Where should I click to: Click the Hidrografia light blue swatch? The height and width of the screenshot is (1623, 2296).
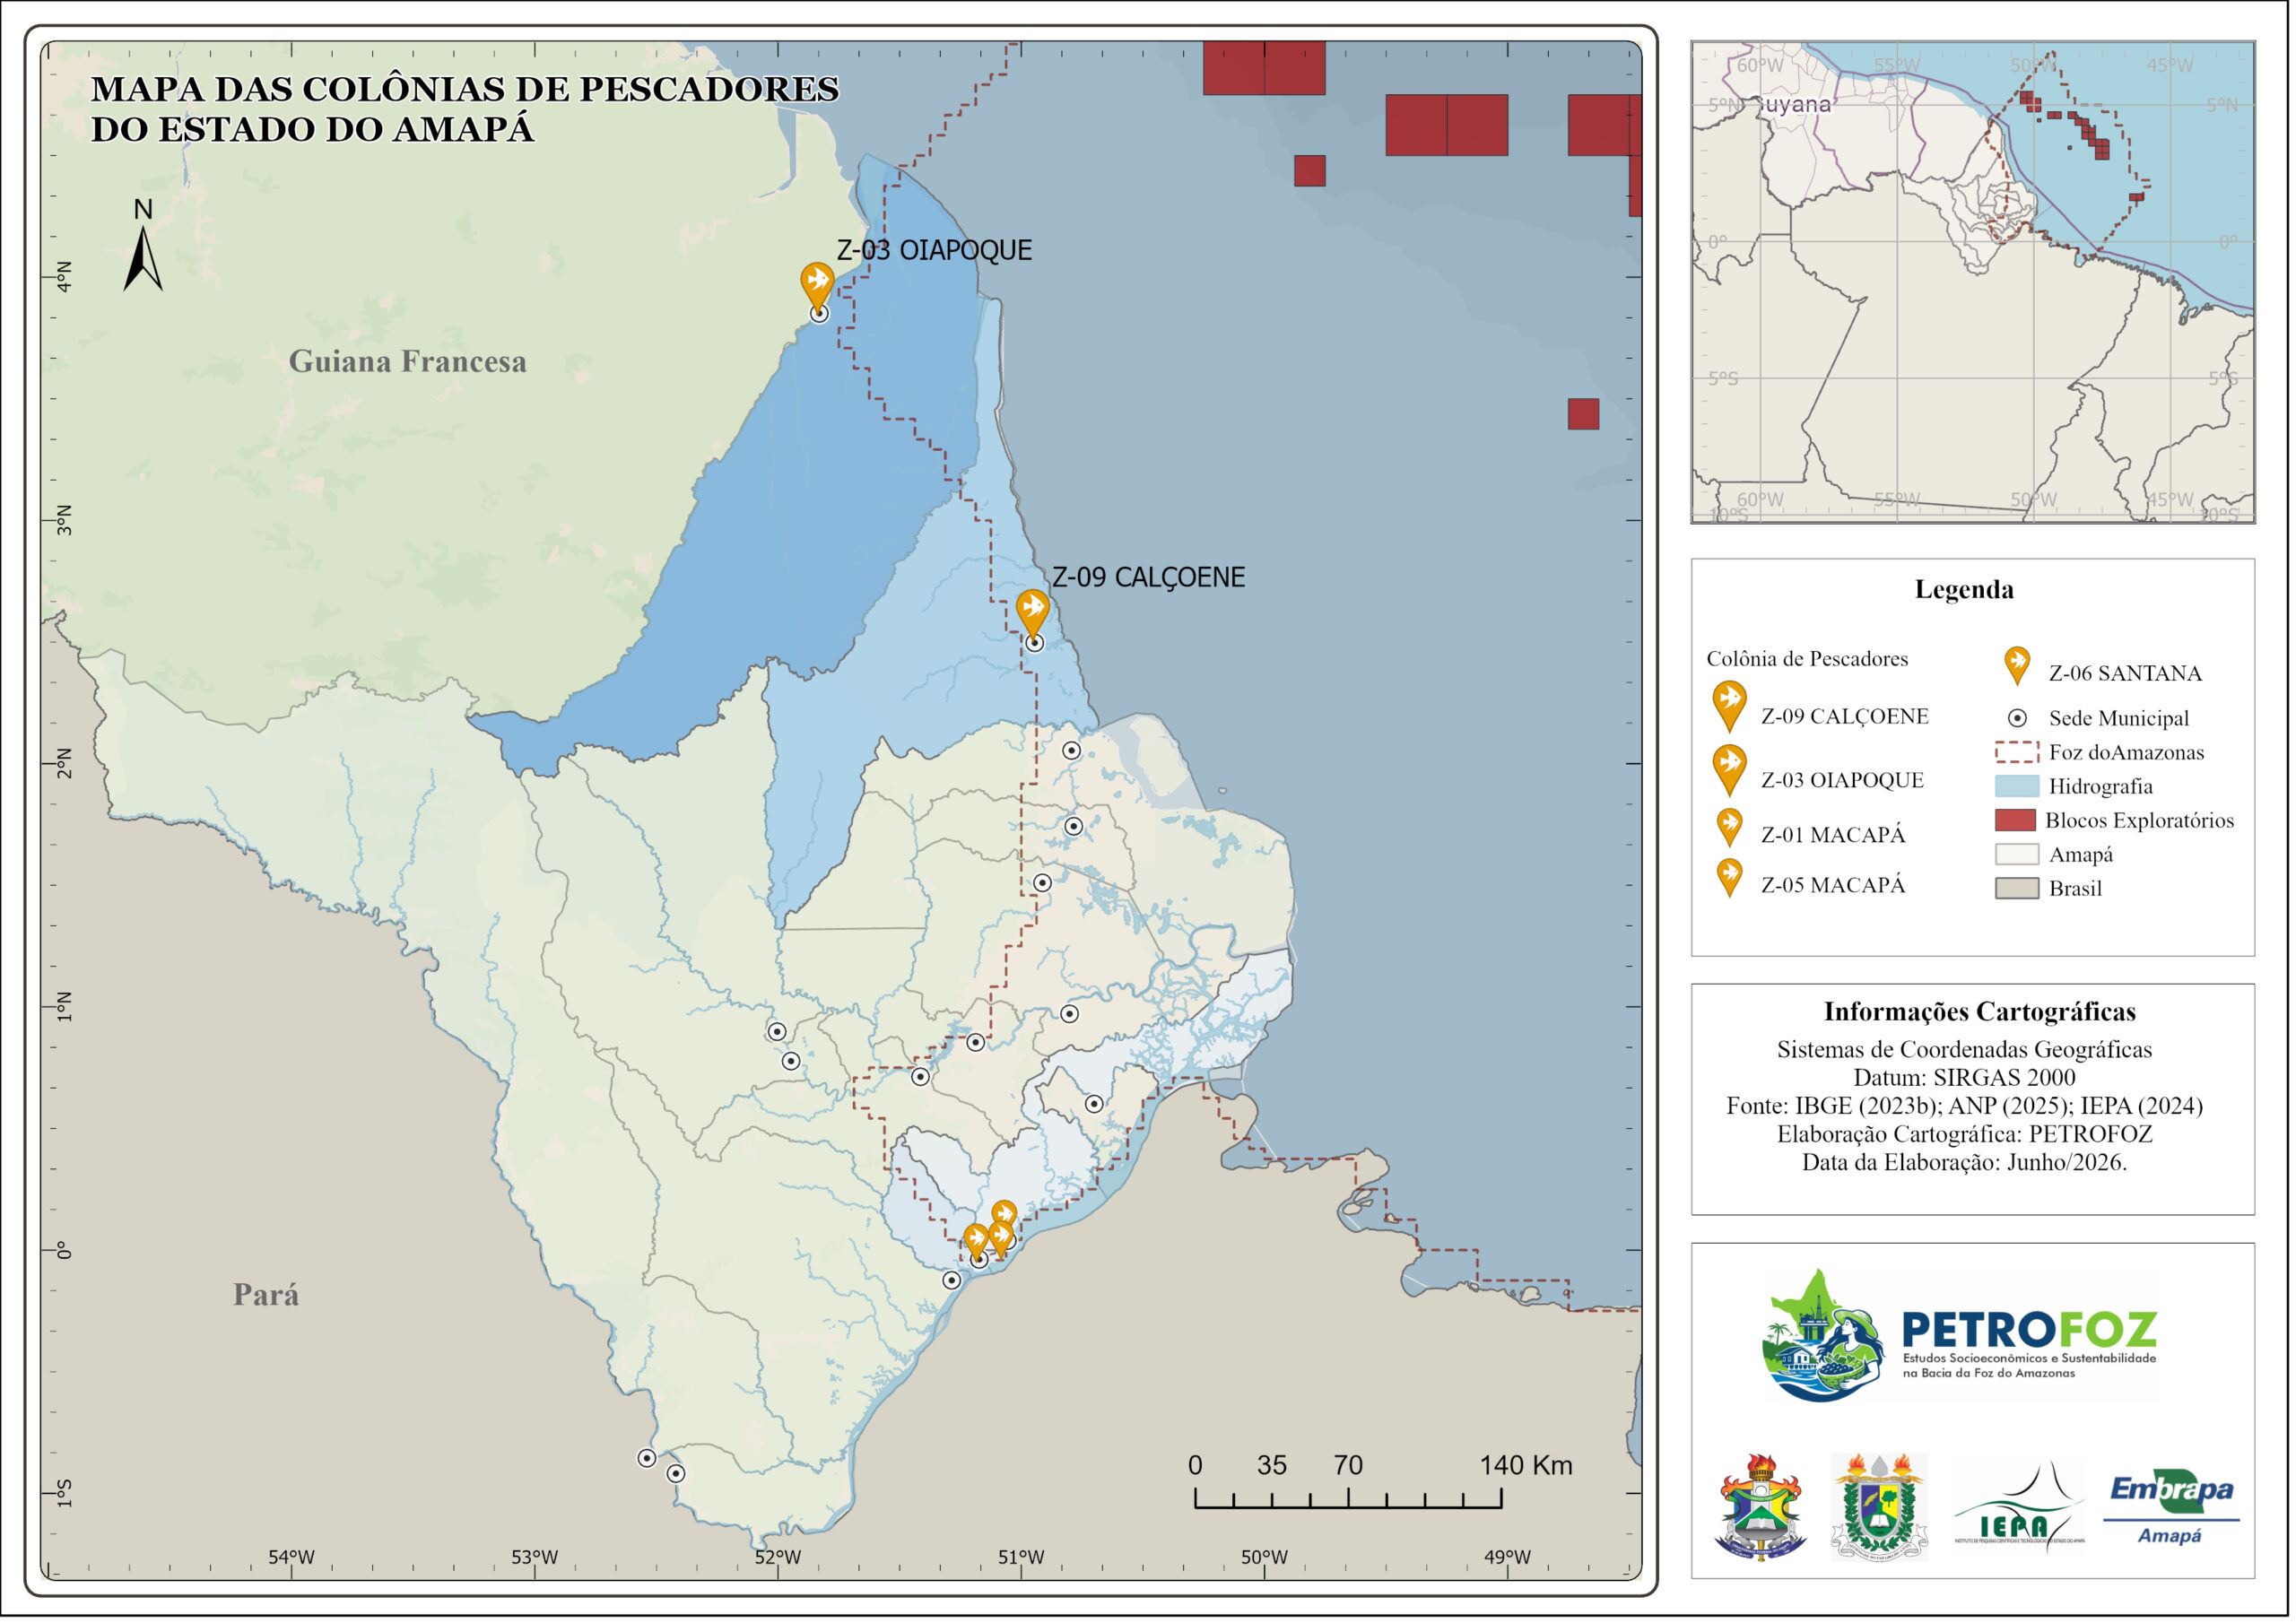2018,787
